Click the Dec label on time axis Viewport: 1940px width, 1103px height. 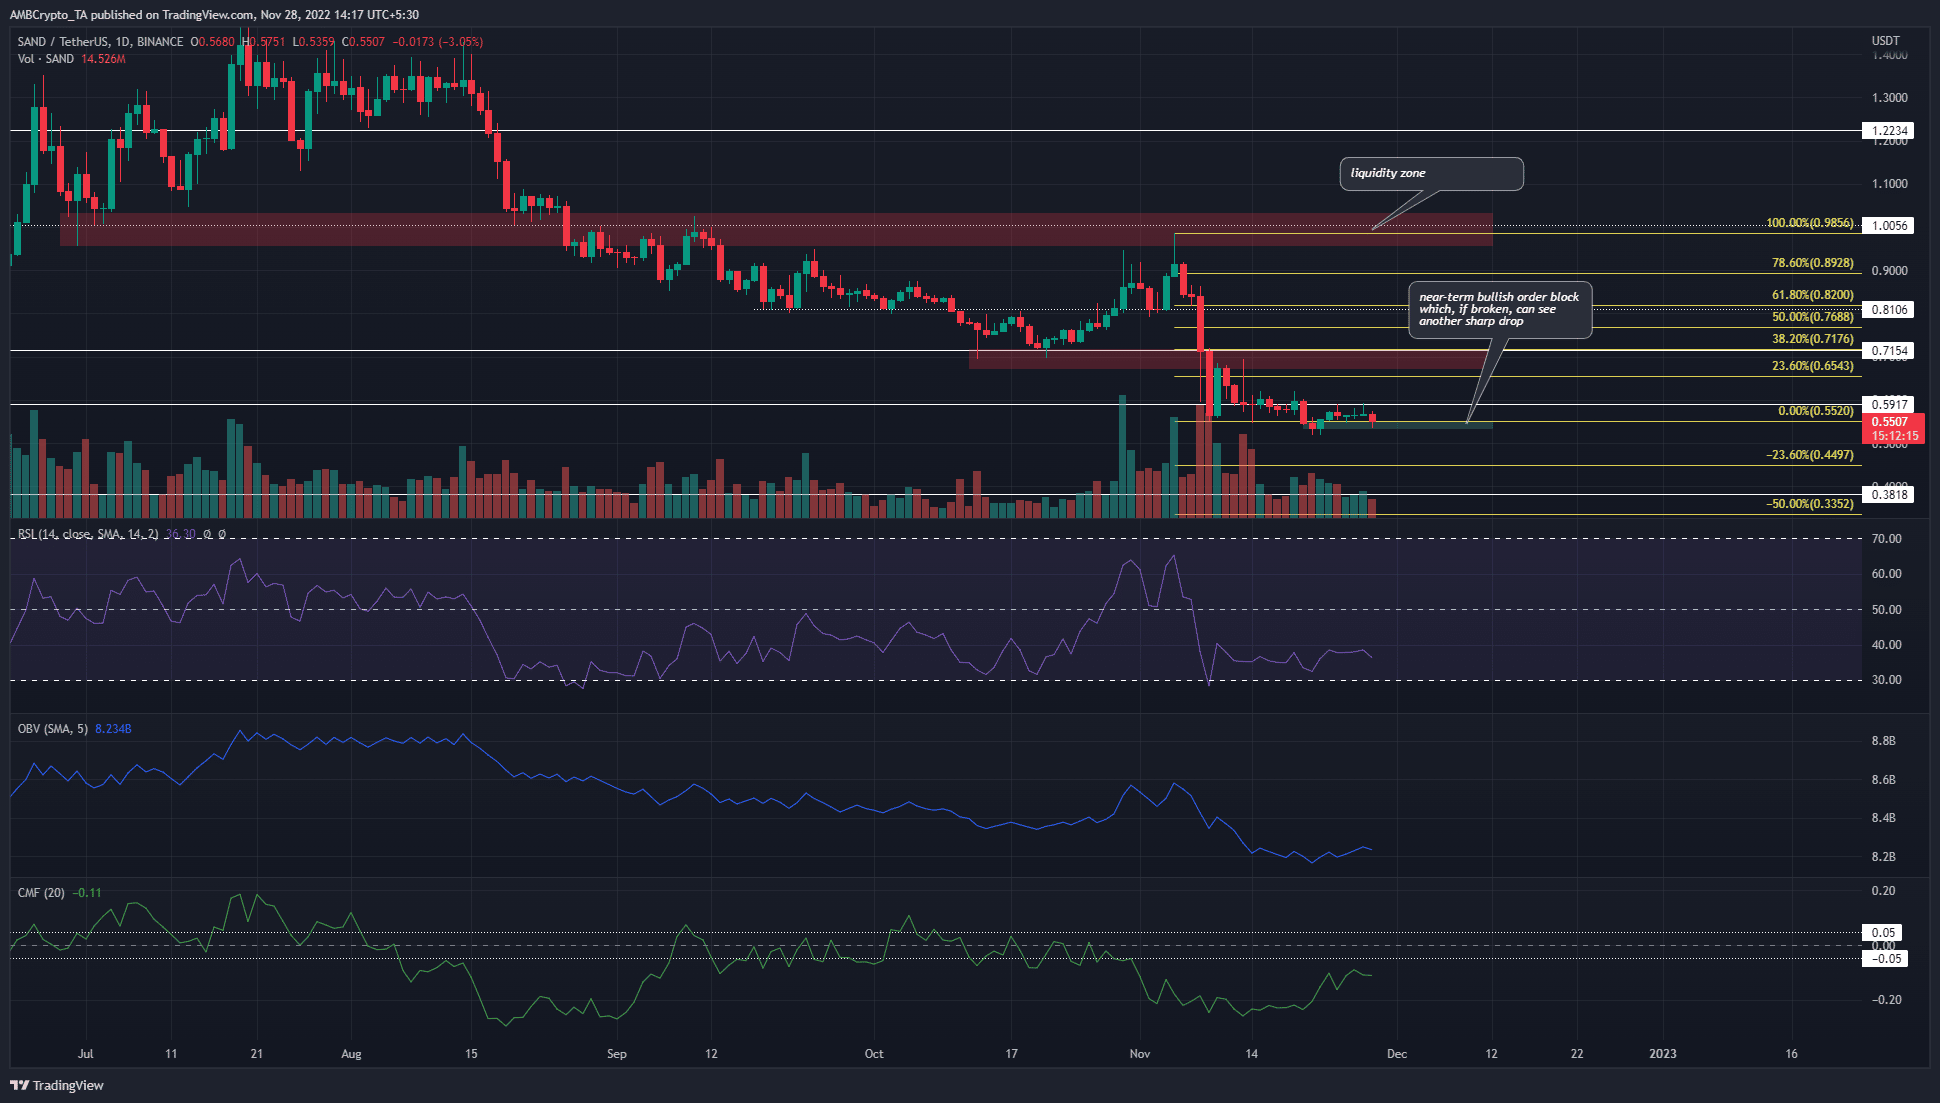(1397, 1054)
